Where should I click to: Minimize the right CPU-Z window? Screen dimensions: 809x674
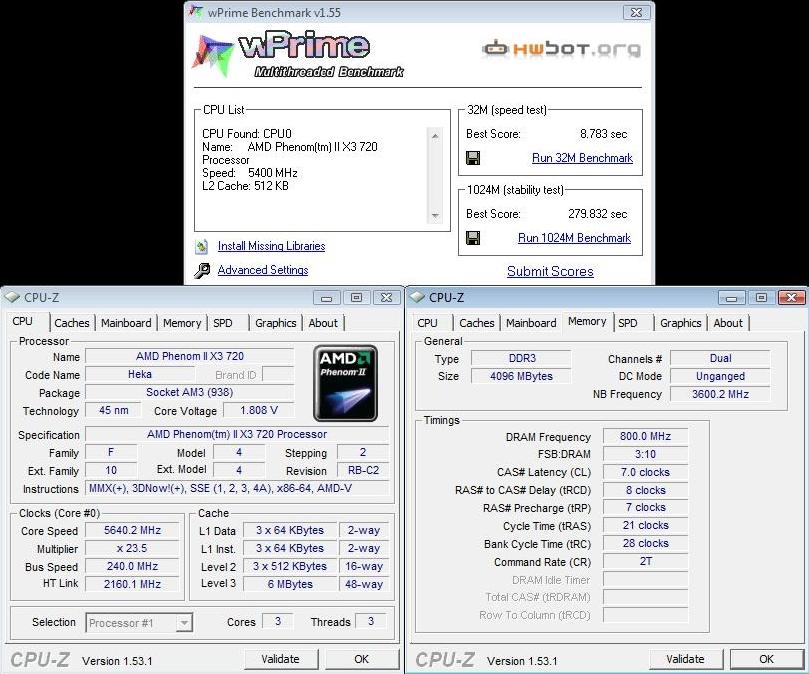click(x=732, y=298)
